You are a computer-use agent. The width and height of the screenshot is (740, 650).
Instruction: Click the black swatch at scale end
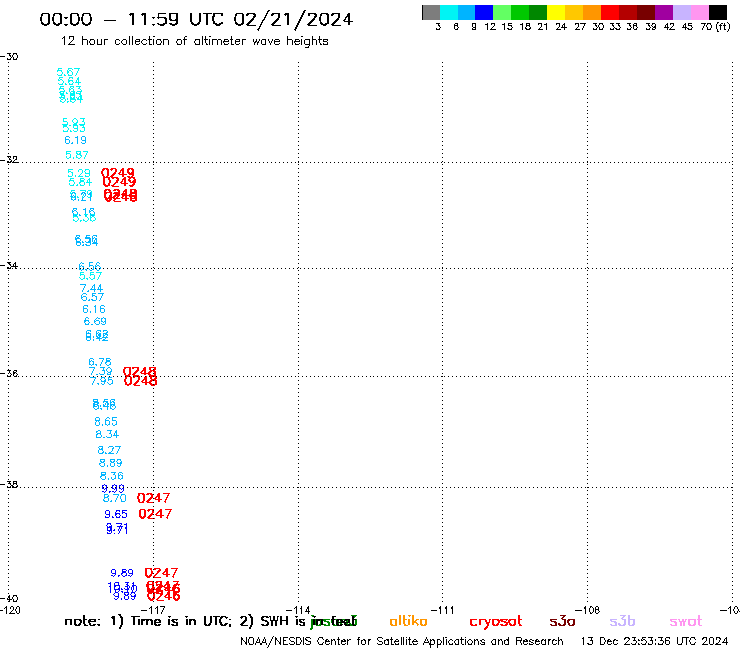717,12
